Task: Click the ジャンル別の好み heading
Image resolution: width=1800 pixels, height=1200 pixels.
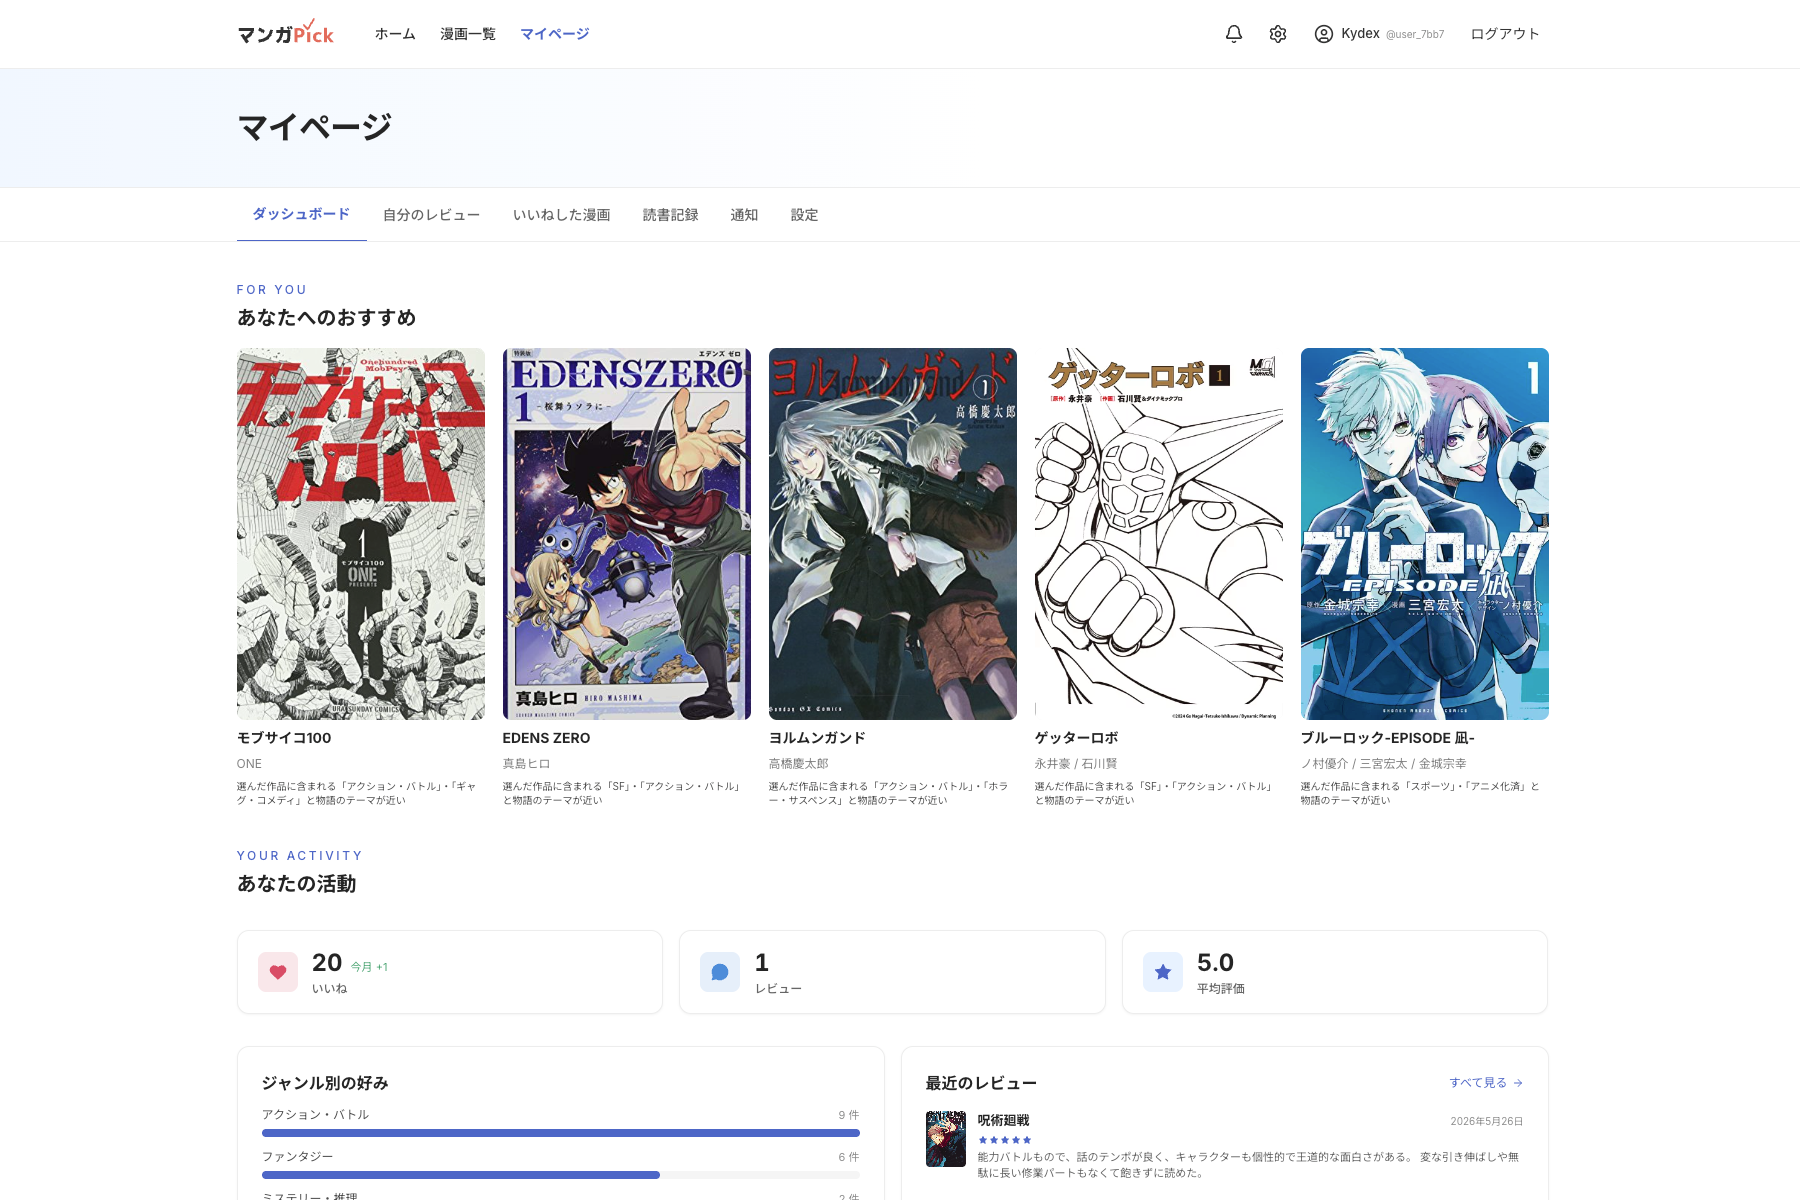Action: tap(325, 1083)
